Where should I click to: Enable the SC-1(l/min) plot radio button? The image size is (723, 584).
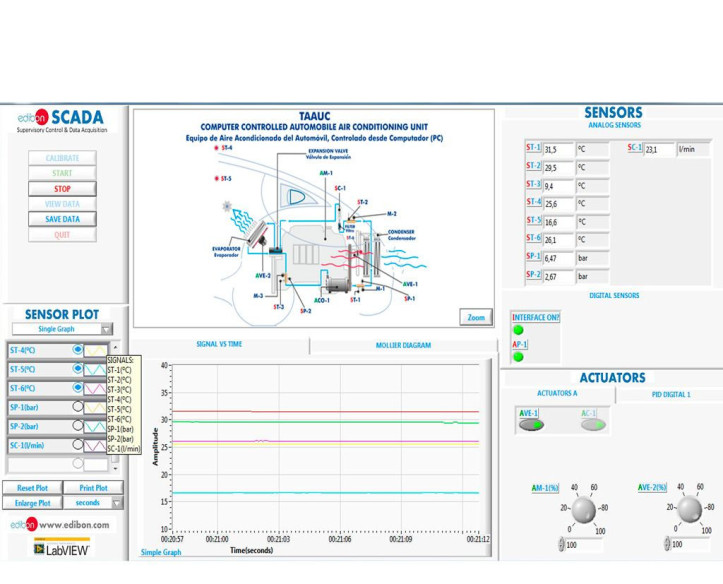77,444
